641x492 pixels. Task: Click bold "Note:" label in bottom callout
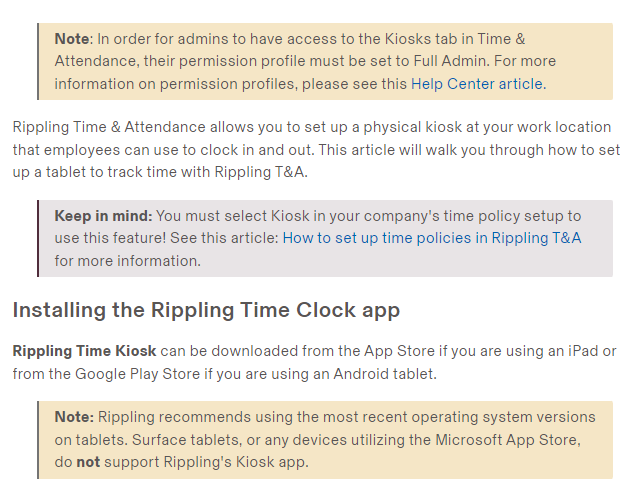(x=74, y=416)
